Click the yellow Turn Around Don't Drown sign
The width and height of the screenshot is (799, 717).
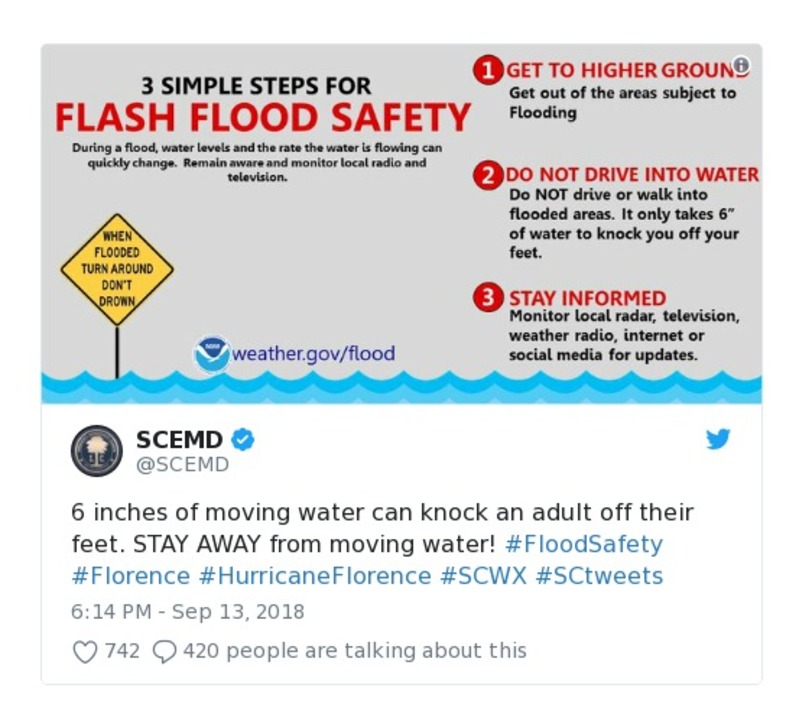(117, 269)
